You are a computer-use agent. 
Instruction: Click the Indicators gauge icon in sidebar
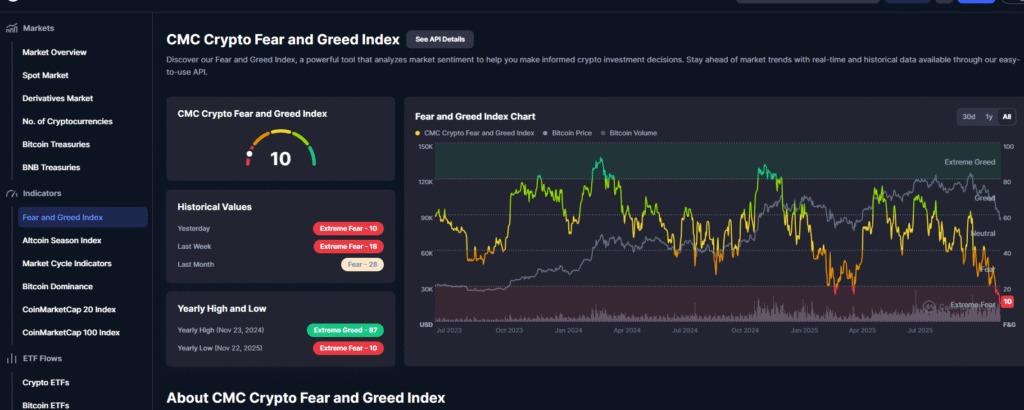tap(12, 193)
